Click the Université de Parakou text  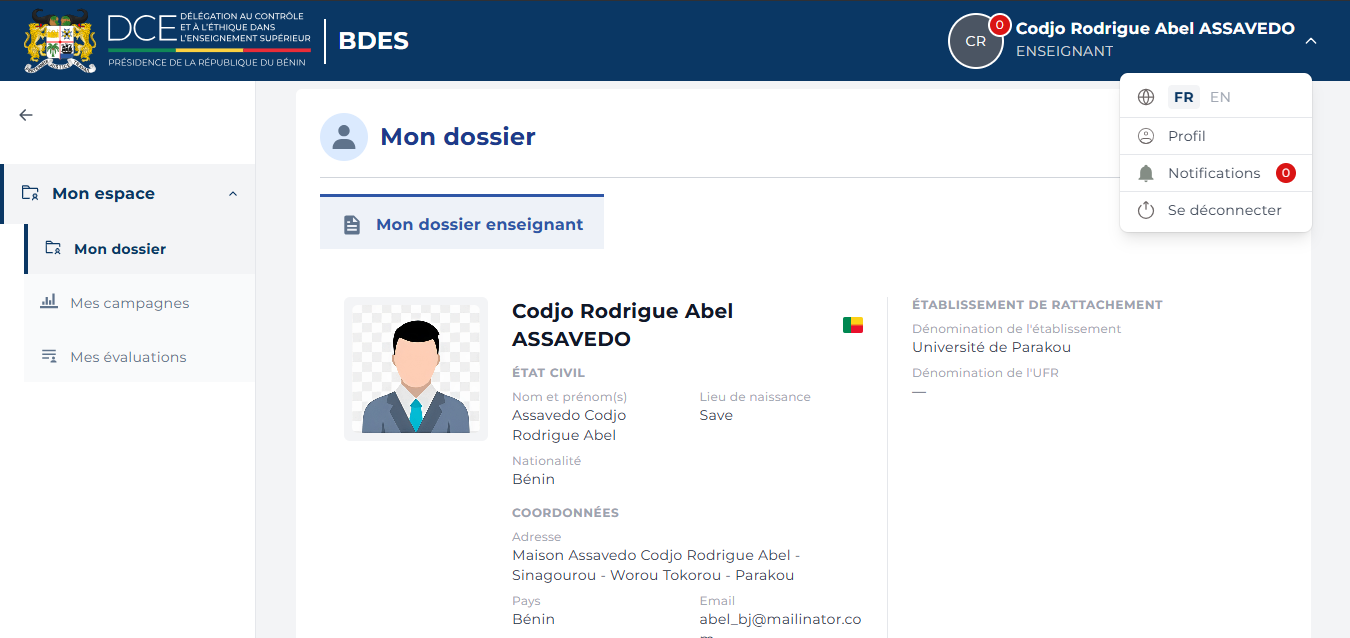coord(991,347)
